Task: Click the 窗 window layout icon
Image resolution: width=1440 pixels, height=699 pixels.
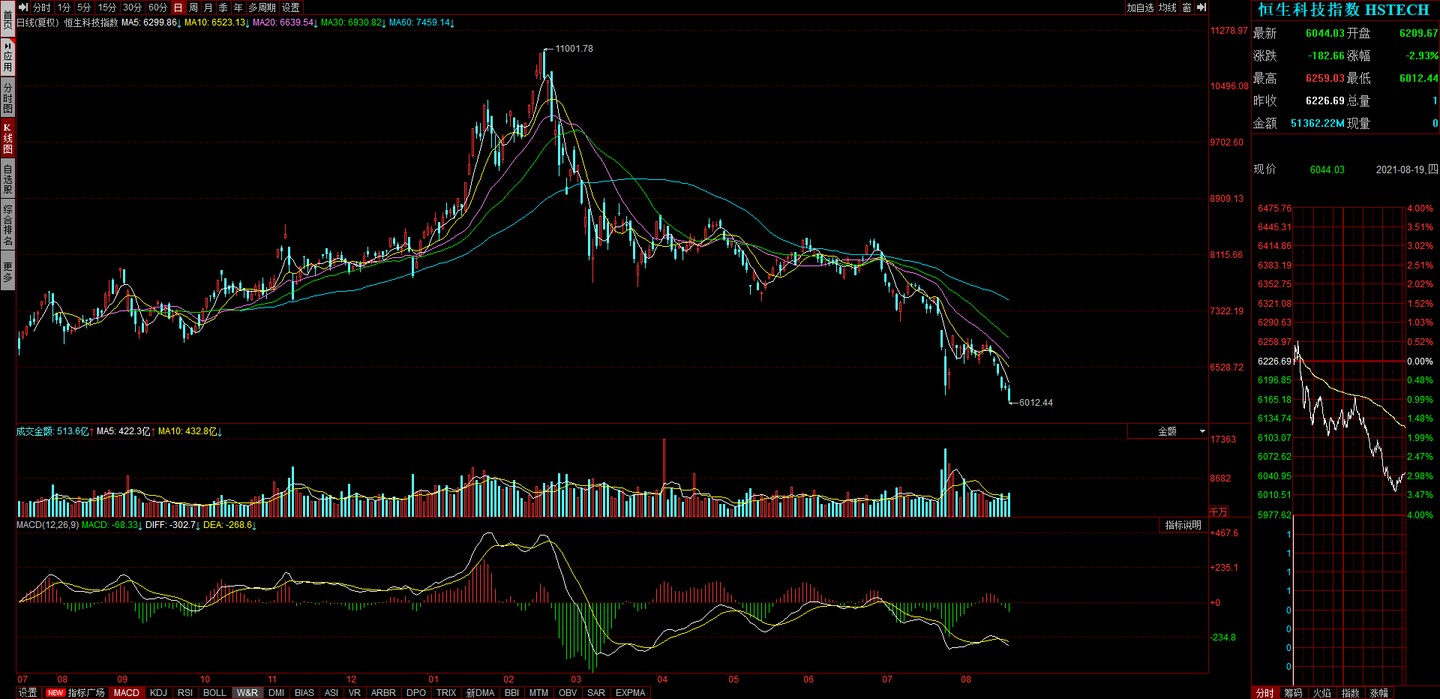Action: (1186, 7)
